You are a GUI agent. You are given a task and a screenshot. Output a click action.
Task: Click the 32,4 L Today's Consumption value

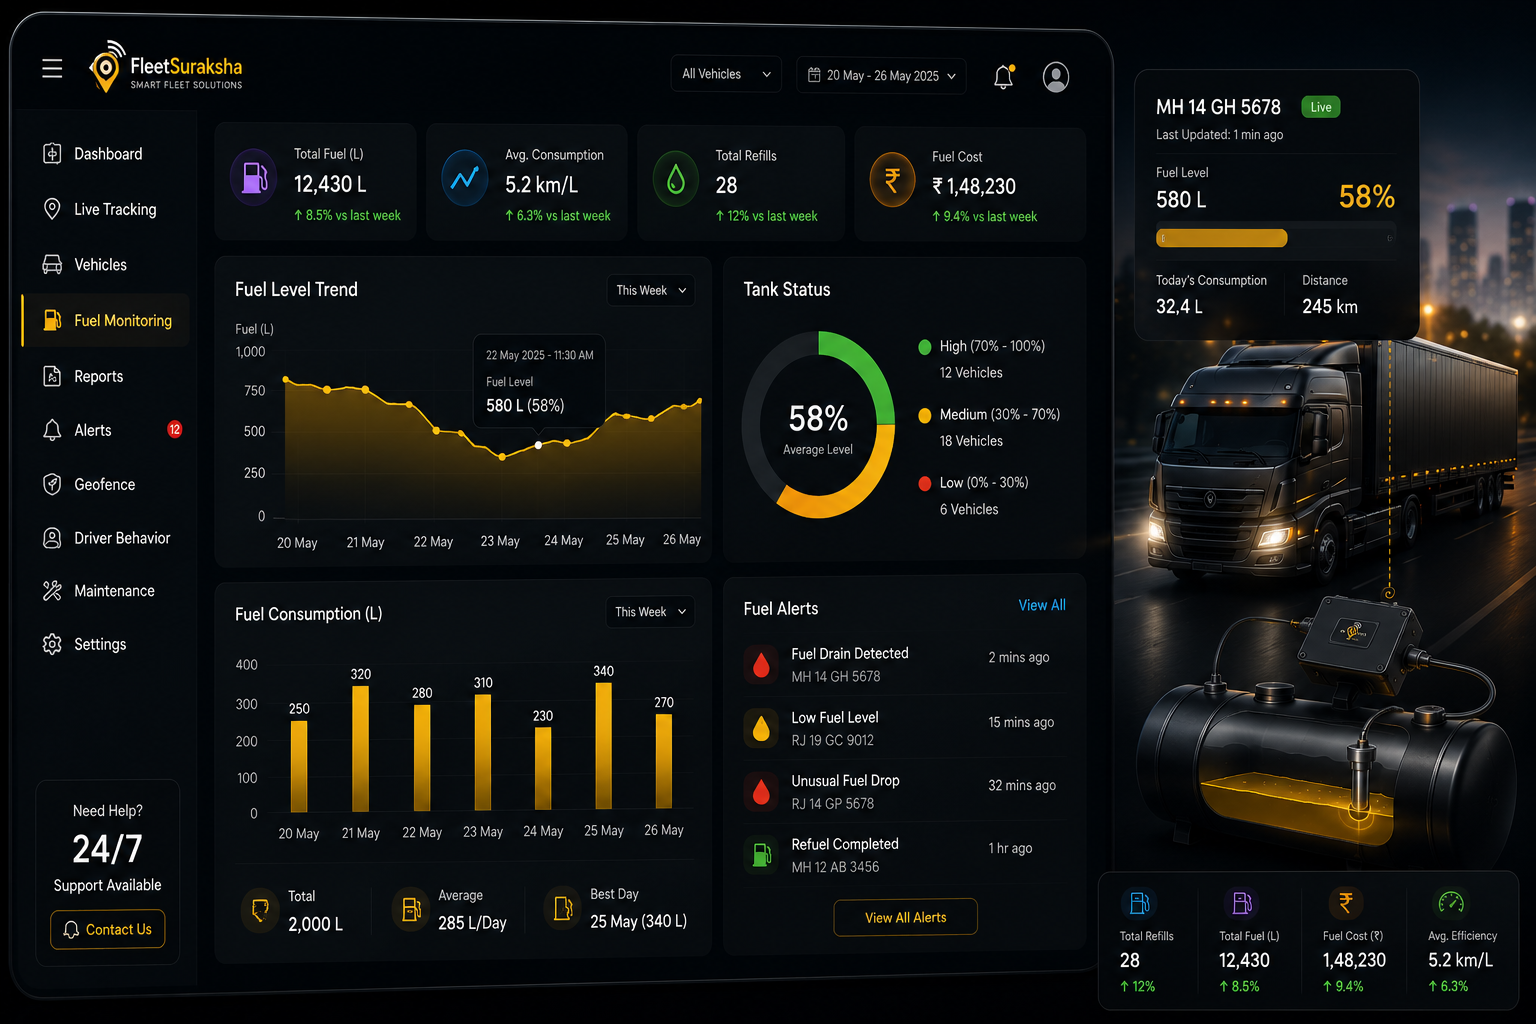tap(1179, 307)
